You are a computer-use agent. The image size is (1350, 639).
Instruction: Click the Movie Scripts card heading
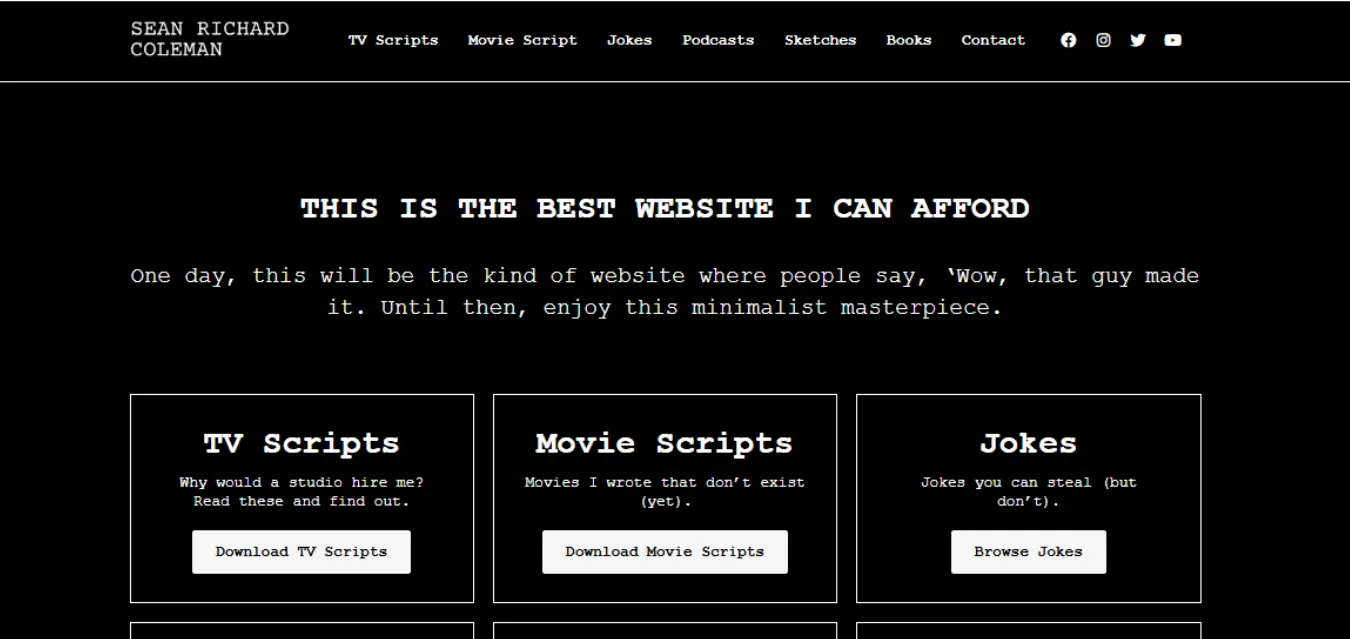click(x=664, y=443)
